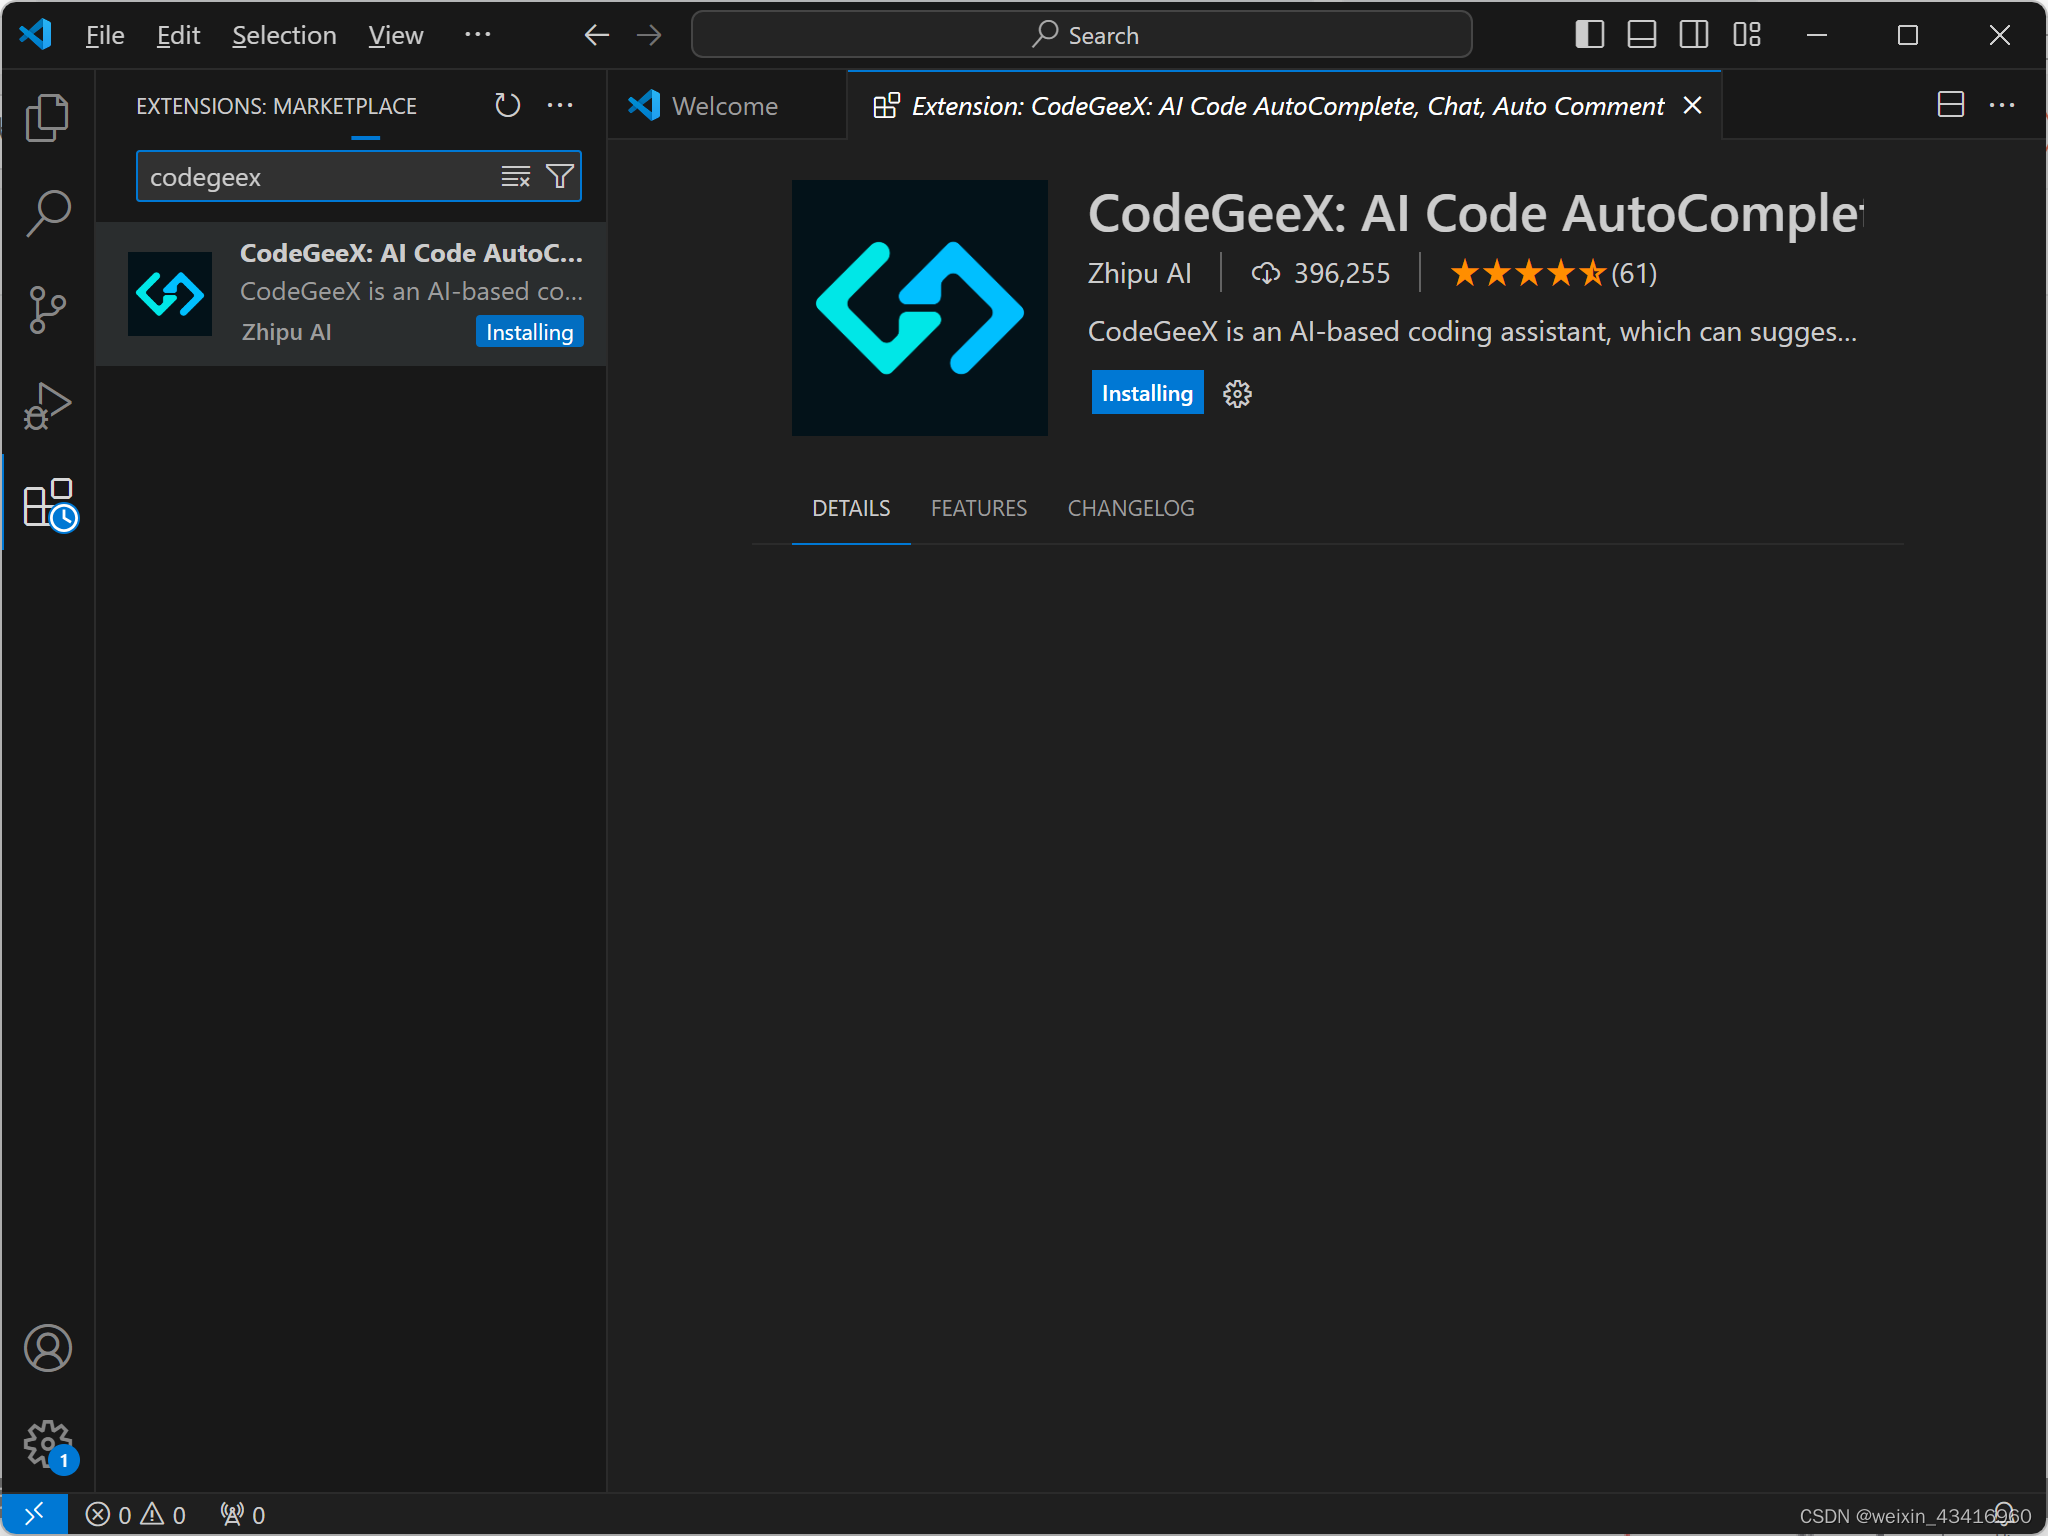
Task: Toggle the primary side bar
Action: click(x=1589, y=35)
